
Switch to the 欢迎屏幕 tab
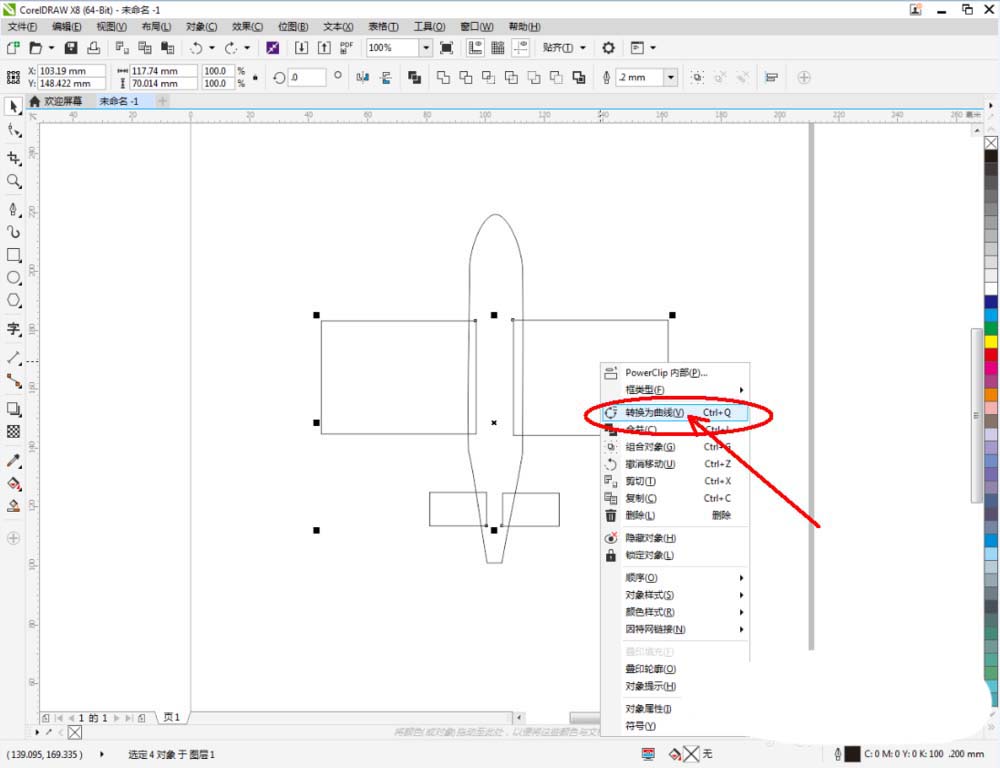[x=56, y=101]
